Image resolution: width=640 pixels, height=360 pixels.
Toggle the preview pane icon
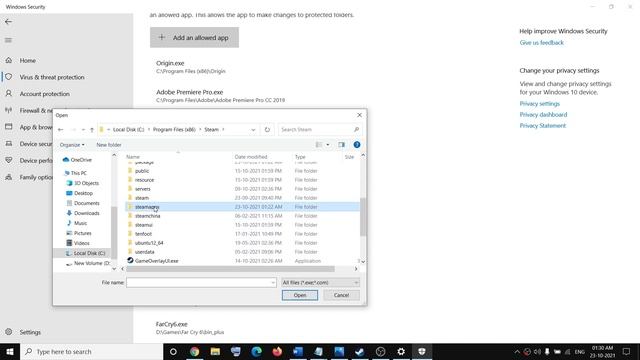click(341, 144)
